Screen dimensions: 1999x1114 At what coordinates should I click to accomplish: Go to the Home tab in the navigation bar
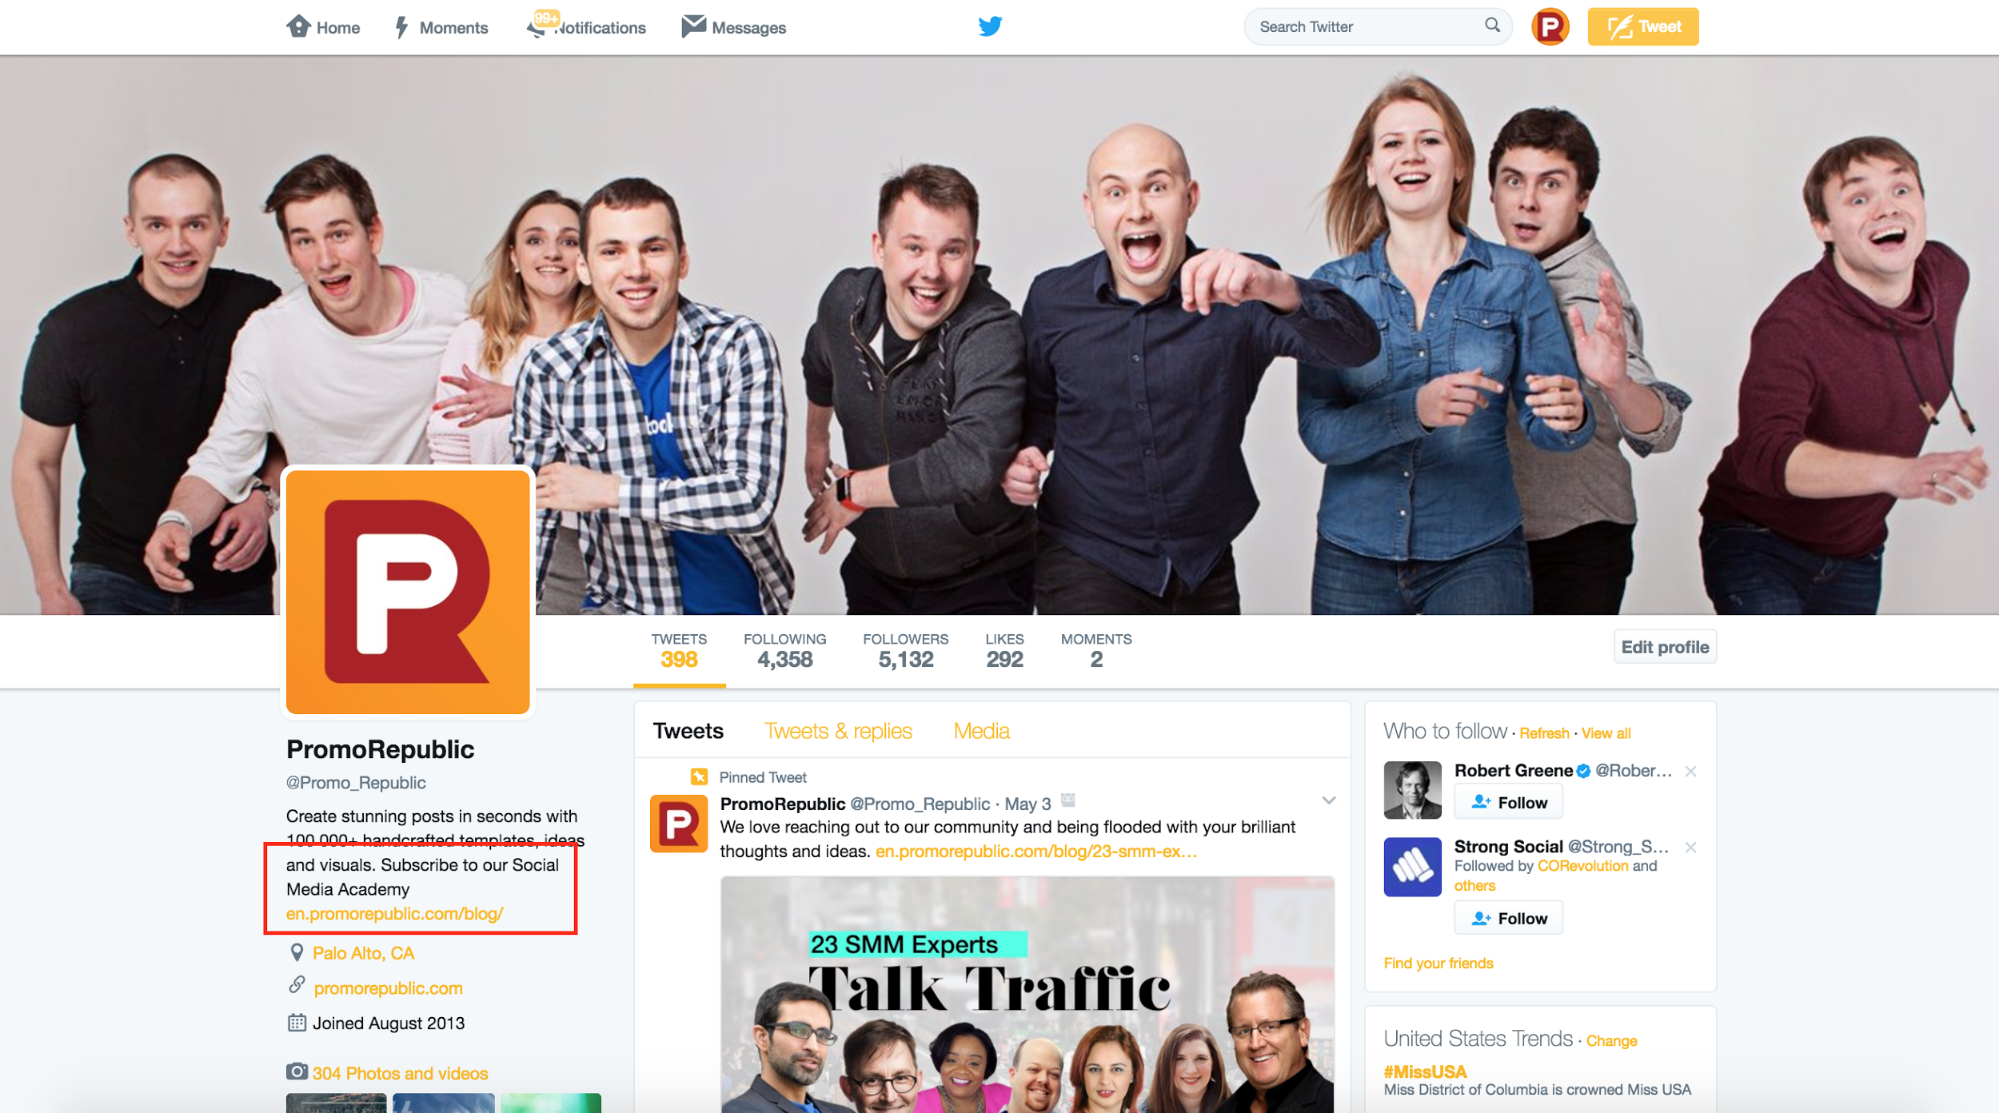point(323,27)
